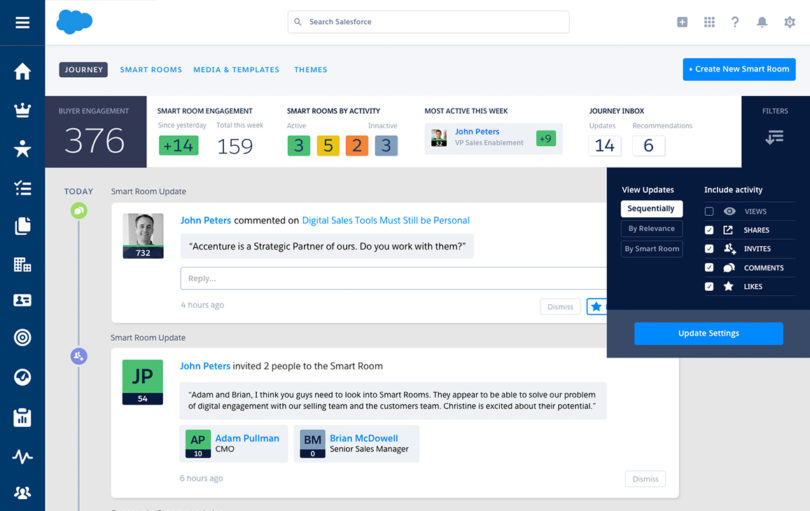This screenshot has height=511, width=810.
Task: Open the help question mark icon
Action: [735, 22]
